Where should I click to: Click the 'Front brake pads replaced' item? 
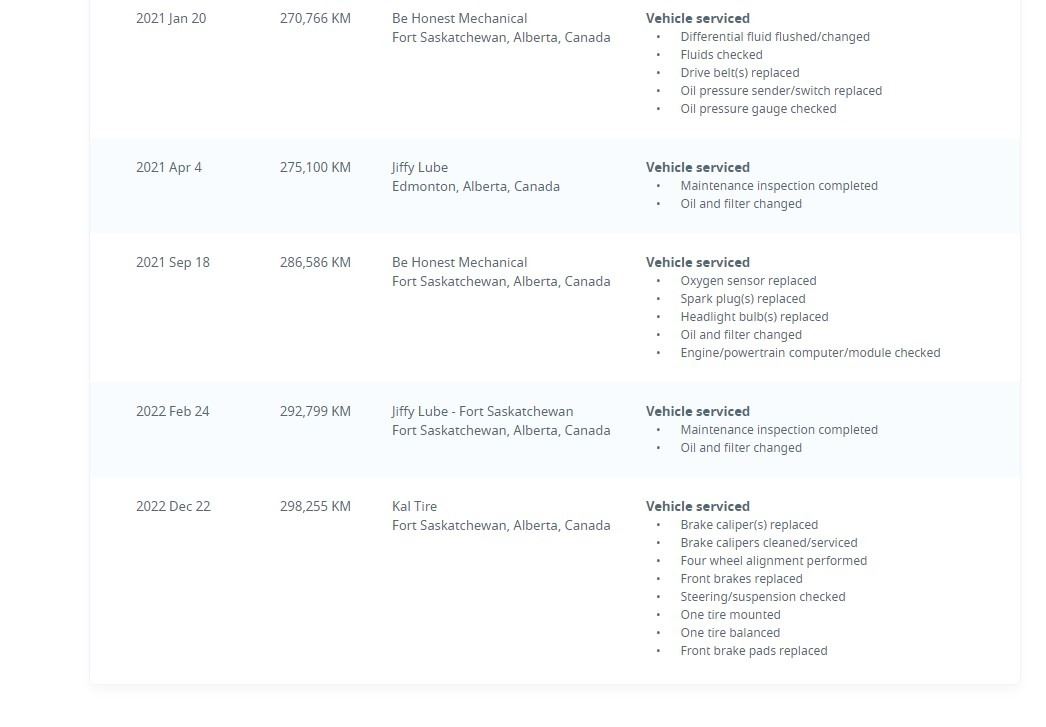(753, 651)
